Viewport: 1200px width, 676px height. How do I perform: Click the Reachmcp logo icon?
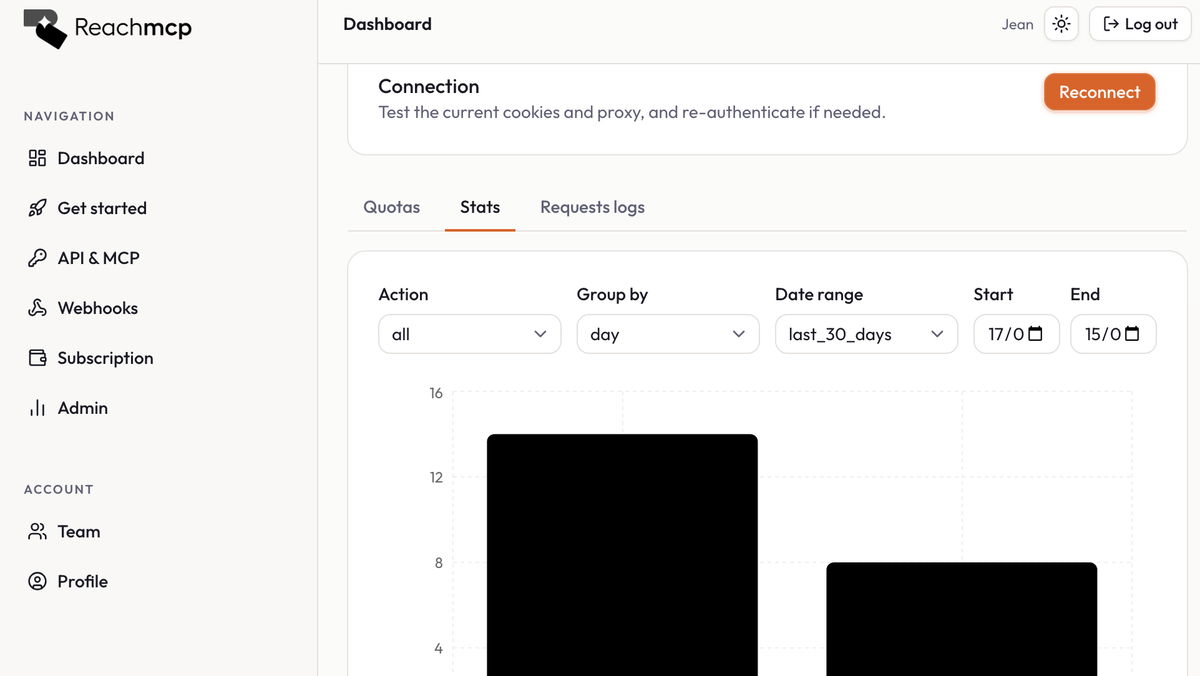45,29
